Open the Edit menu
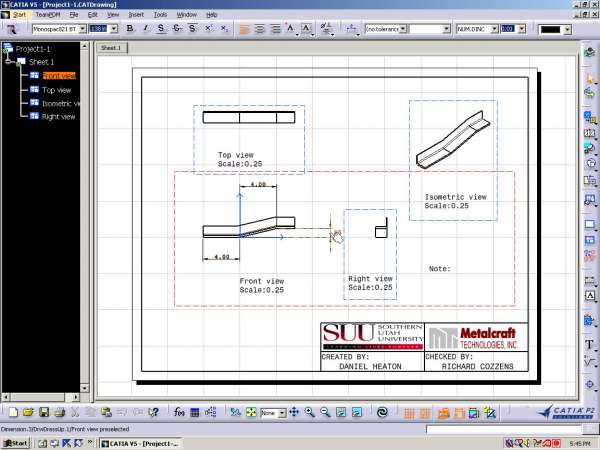Viewport: 600px width, 450px height. pos(93,15)
